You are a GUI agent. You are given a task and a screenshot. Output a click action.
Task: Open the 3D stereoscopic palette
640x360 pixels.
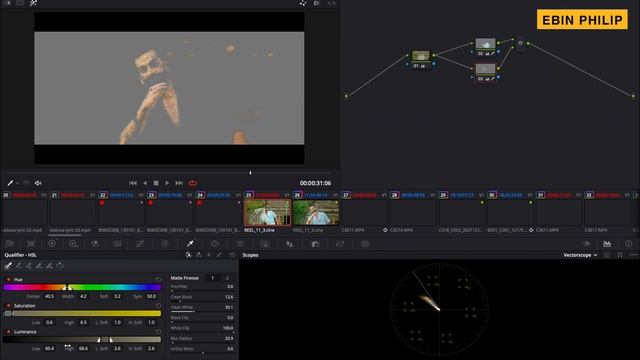point(365,244)
